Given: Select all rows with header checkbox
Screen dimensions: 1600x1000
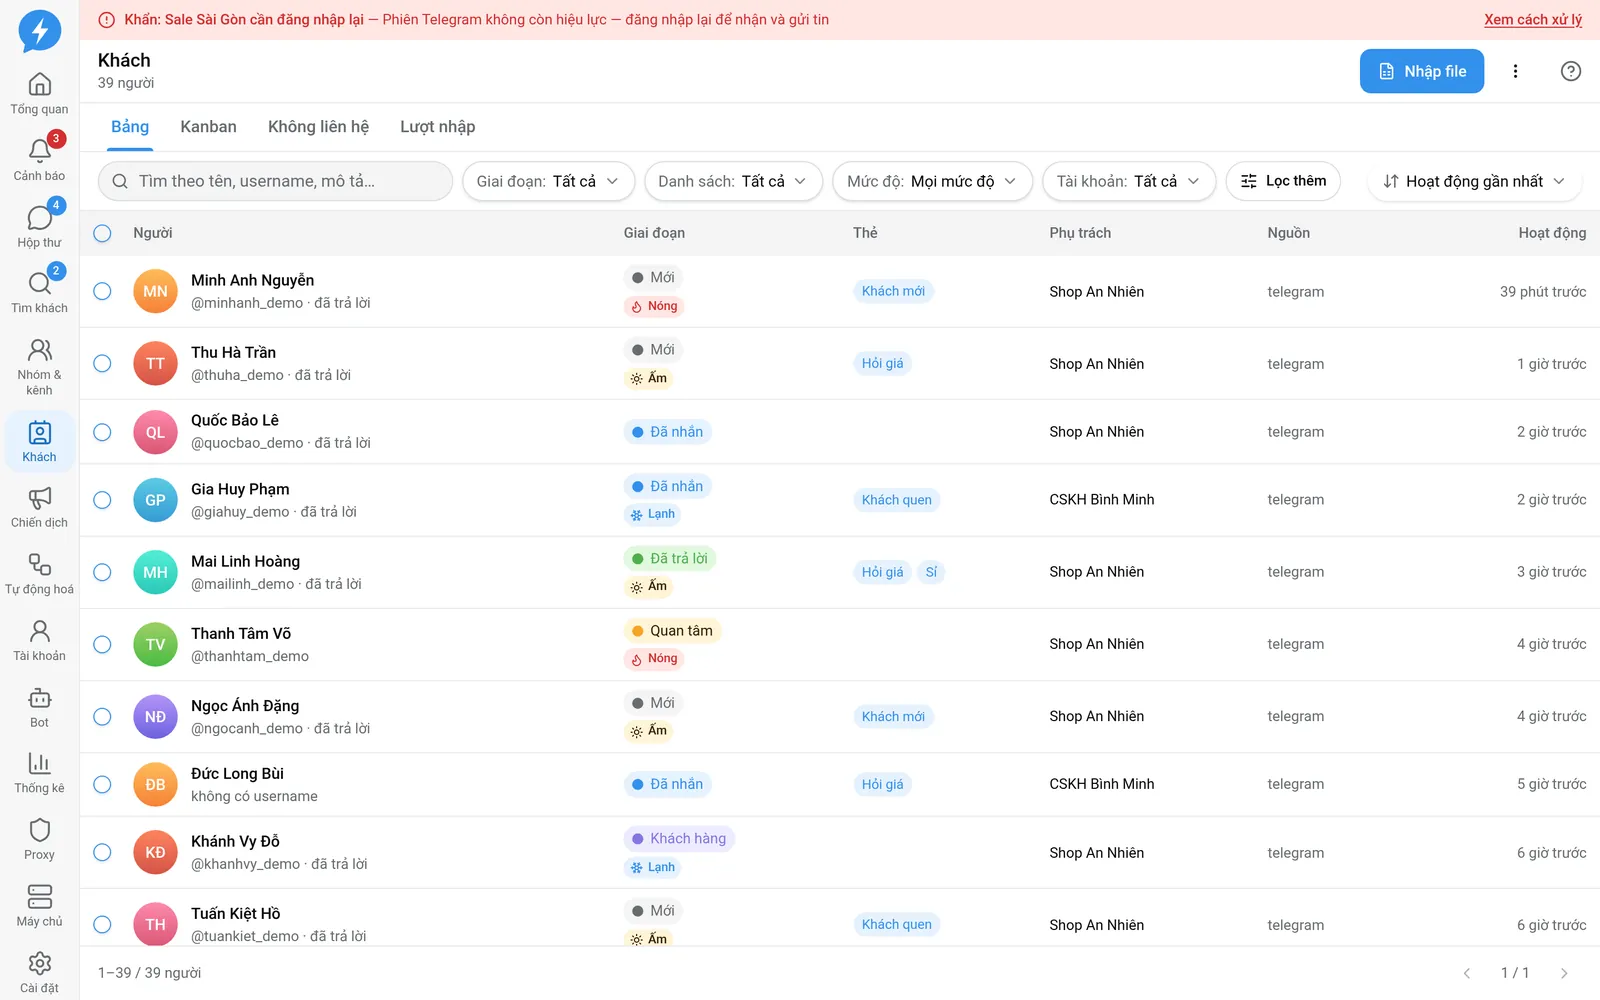Looking at the screenshot, I should 102,233.
